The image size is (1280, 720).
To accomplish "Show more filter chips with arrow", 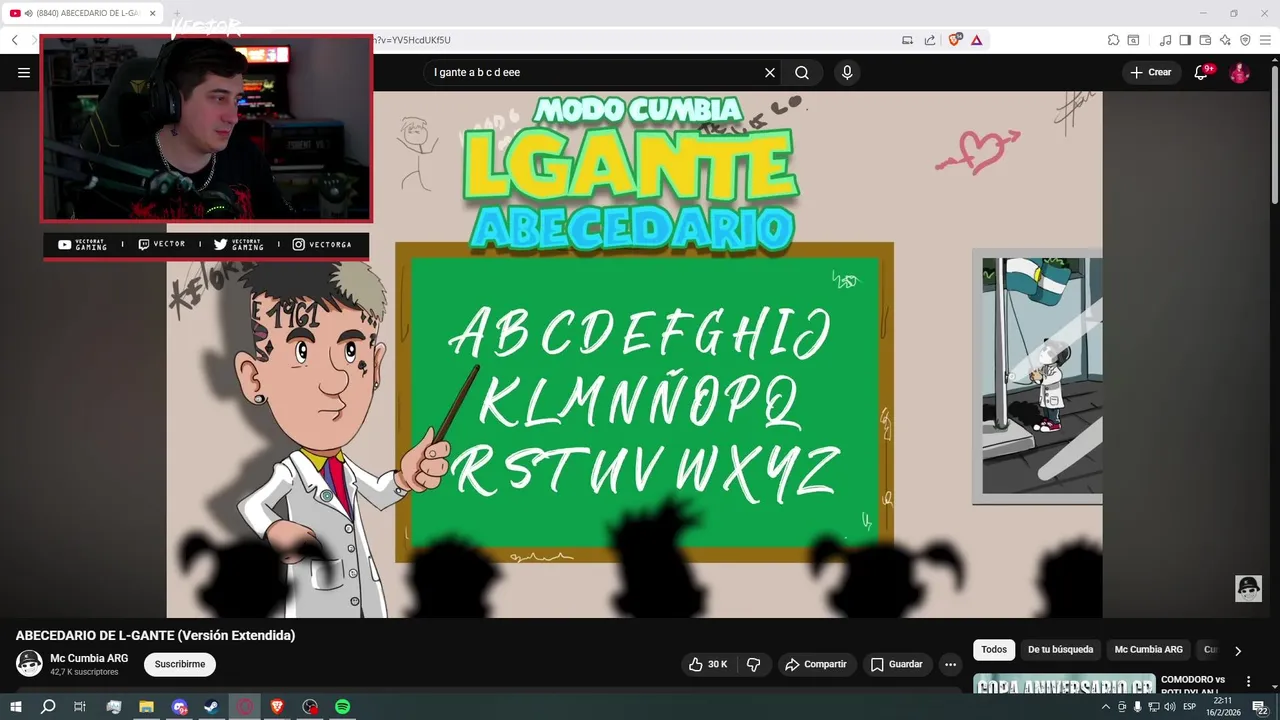I will click(1237, 651).
